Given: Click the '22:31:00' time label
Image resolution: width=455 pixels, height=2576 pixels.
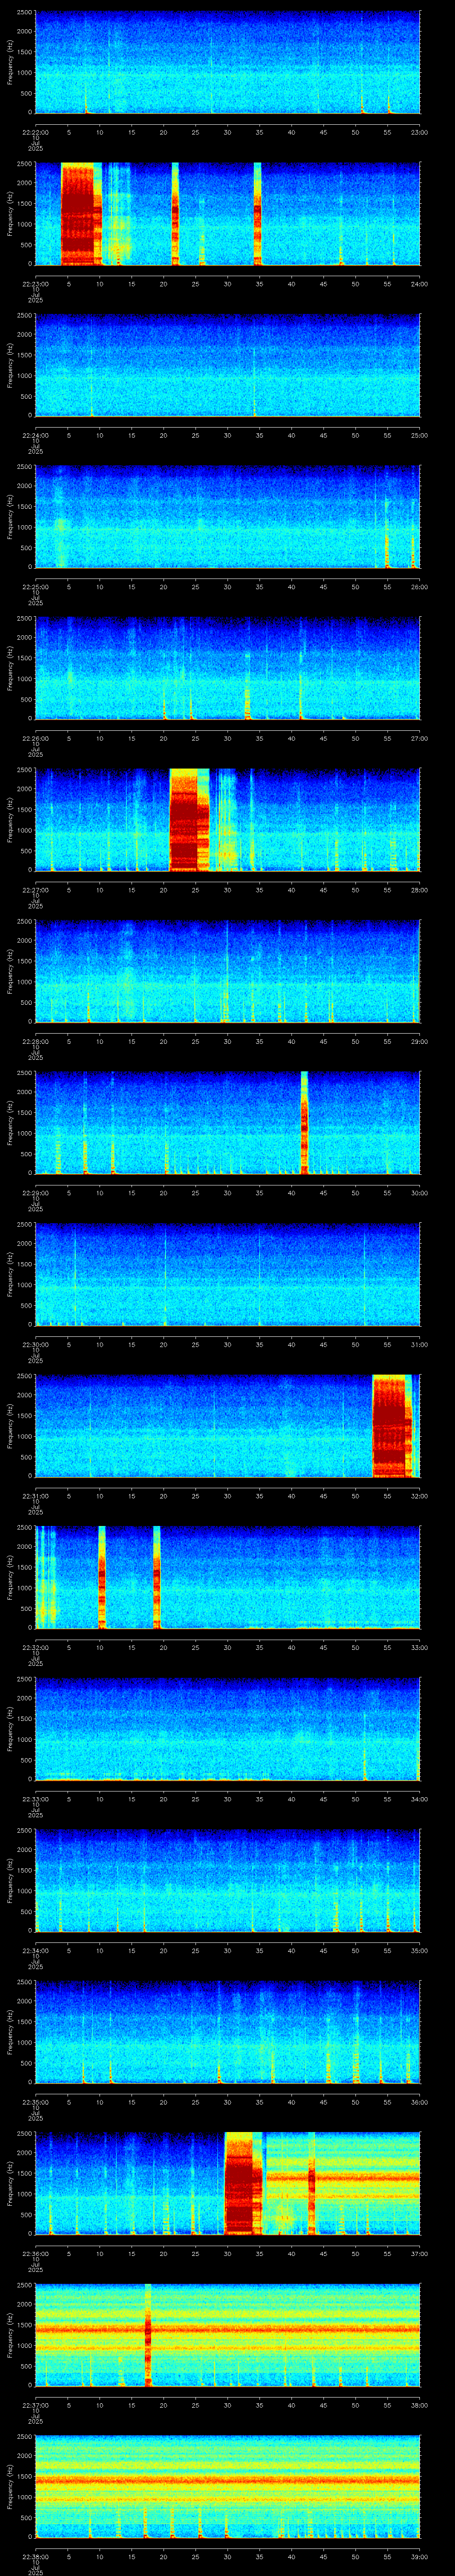Looking at the screenshot, I should (35, 1496).
